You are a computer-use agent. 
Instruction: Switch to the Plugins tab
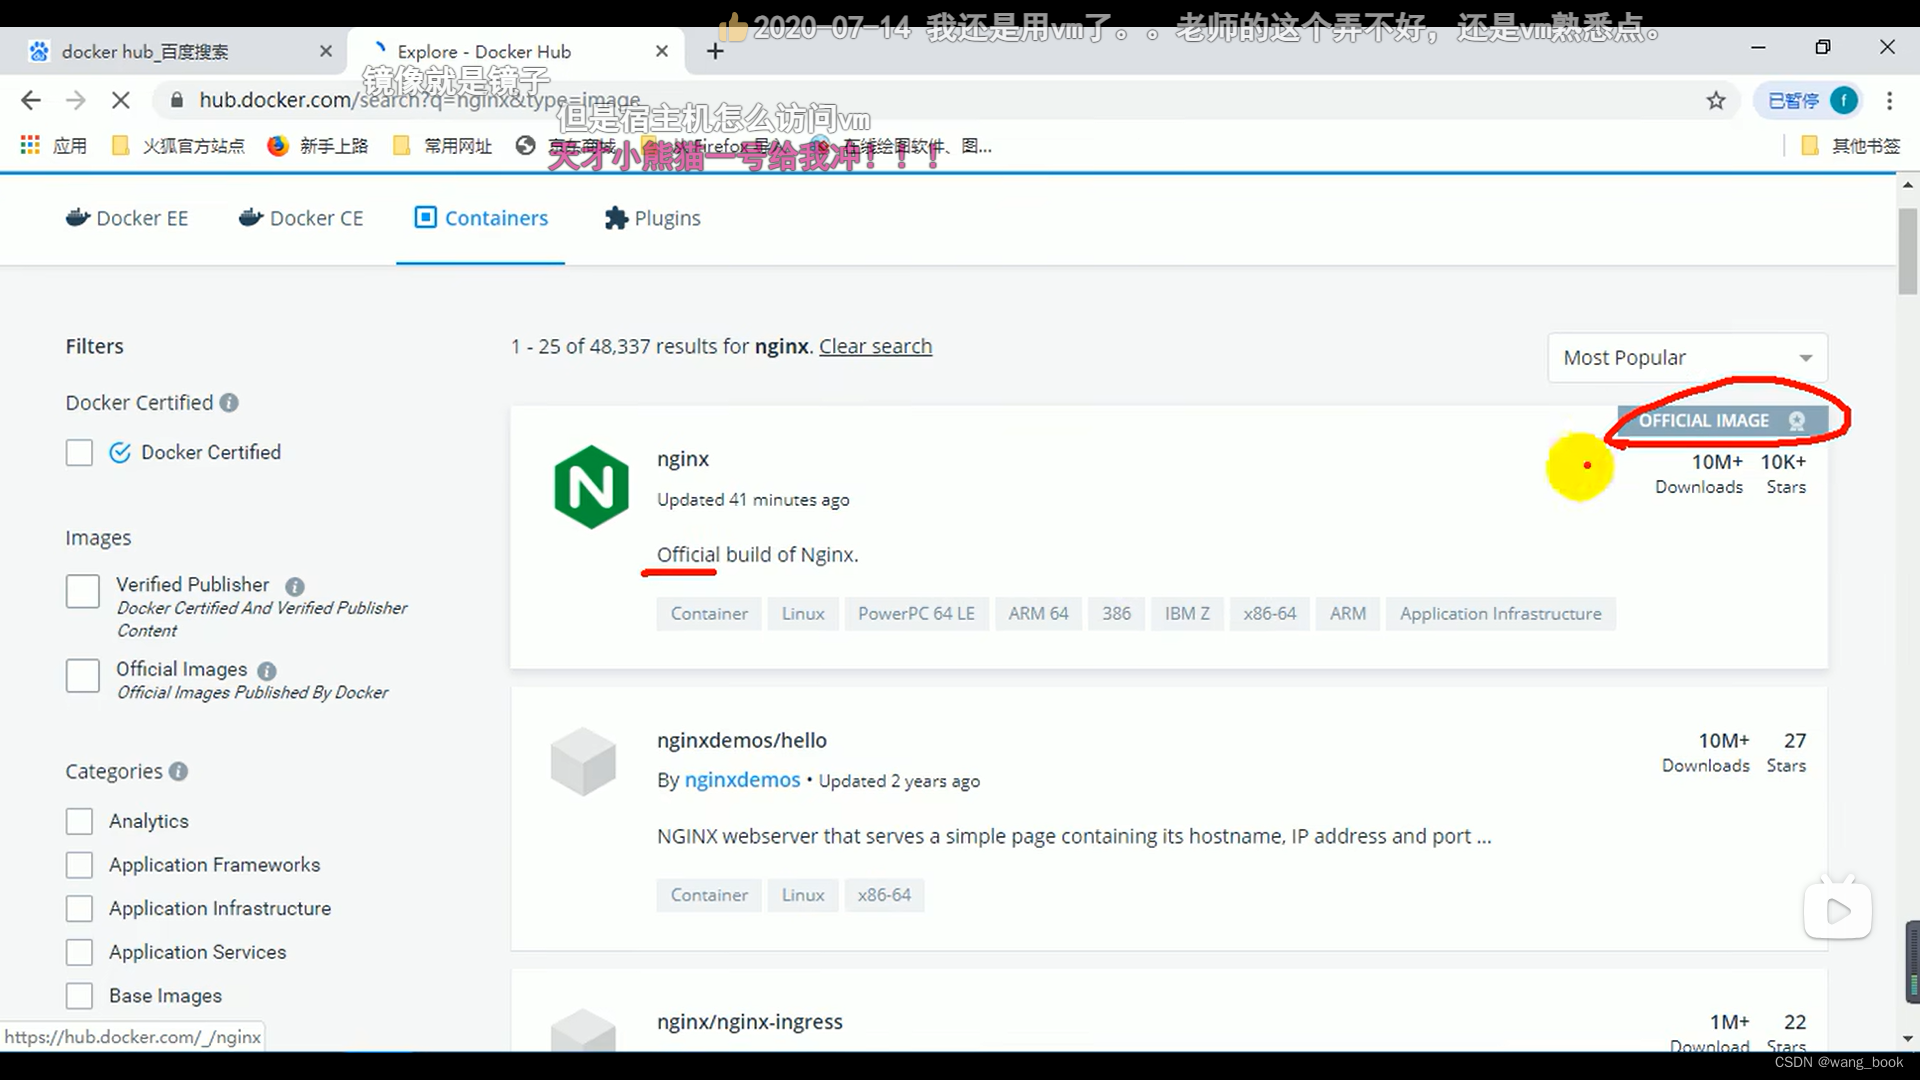pyautogui.click(x=652, y=218)
